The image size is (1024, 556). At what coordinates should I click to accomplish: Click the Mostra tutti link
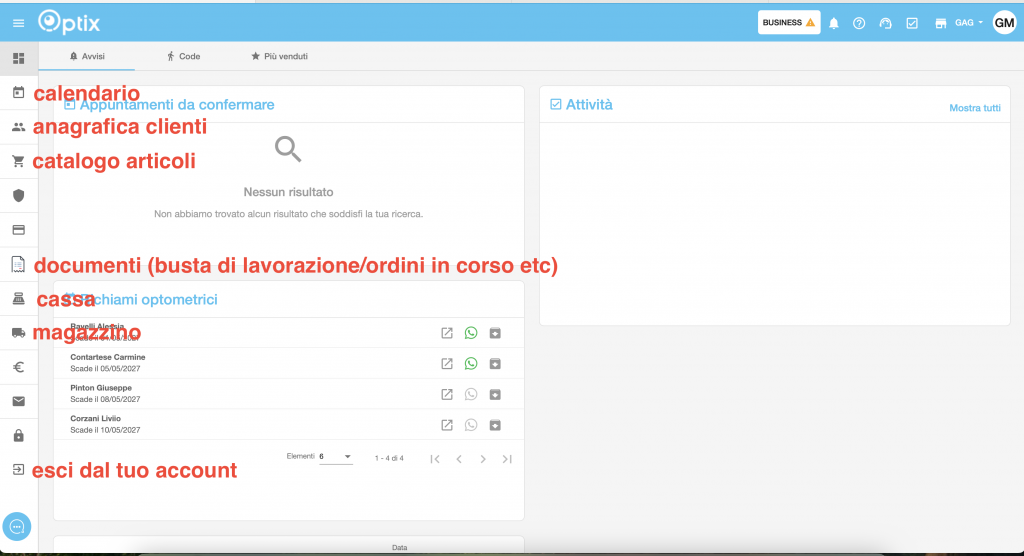pyautogui.click(x=974, y=108)
